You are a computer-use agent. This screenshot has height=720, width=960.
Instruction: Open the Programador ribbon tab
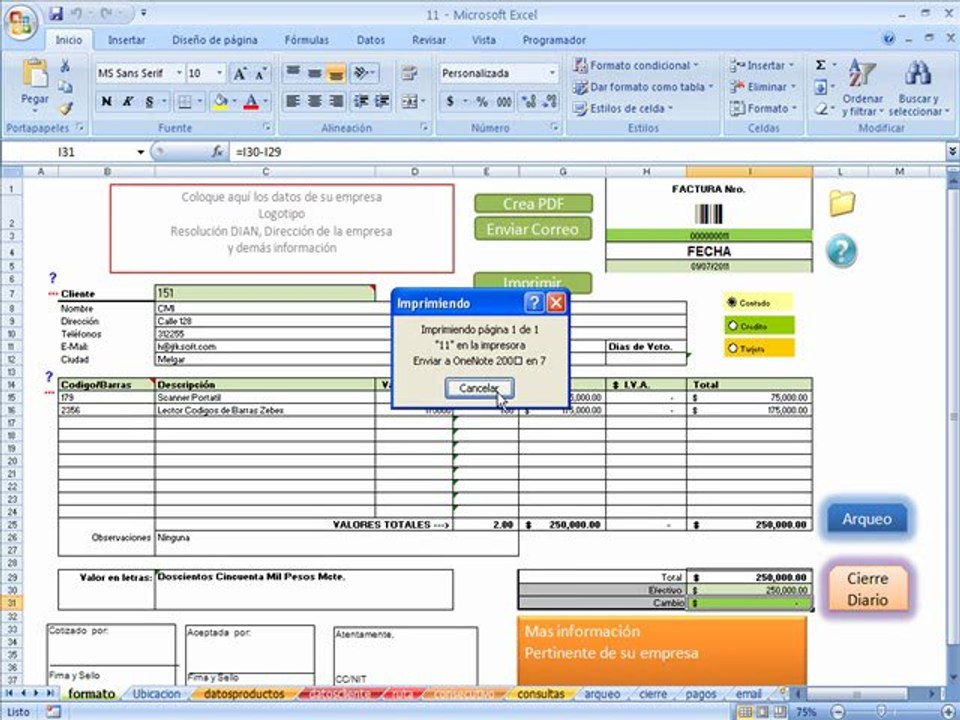tap(554, 40)
